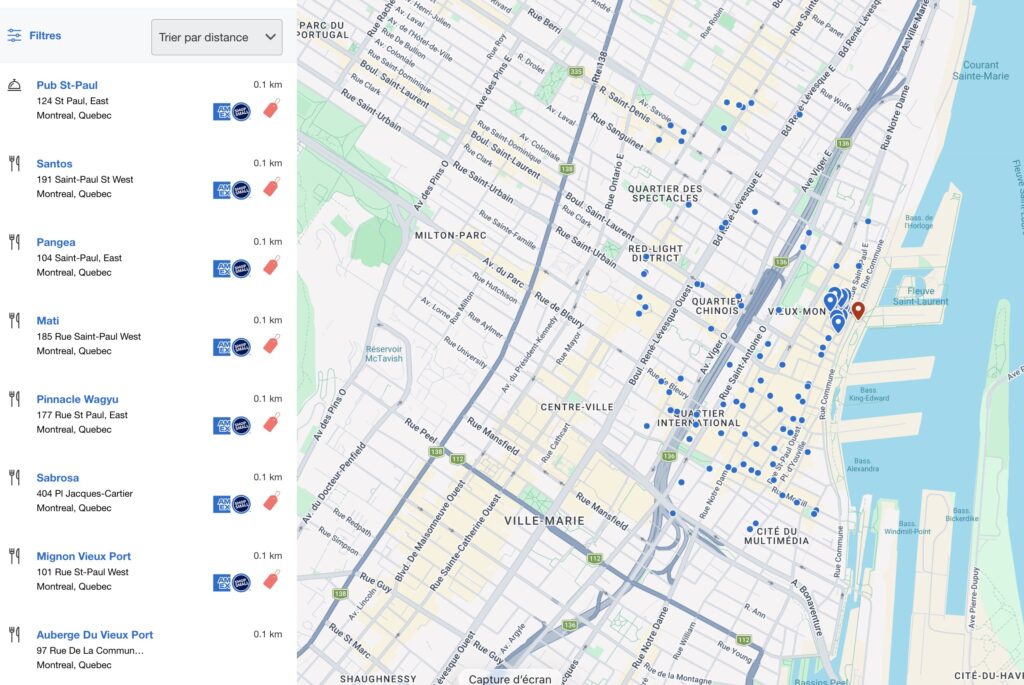This screenshot has height=685, width=1024.
Task: Click the VILLE-MARIE label on the map
Action: click(x=545, y=521)
